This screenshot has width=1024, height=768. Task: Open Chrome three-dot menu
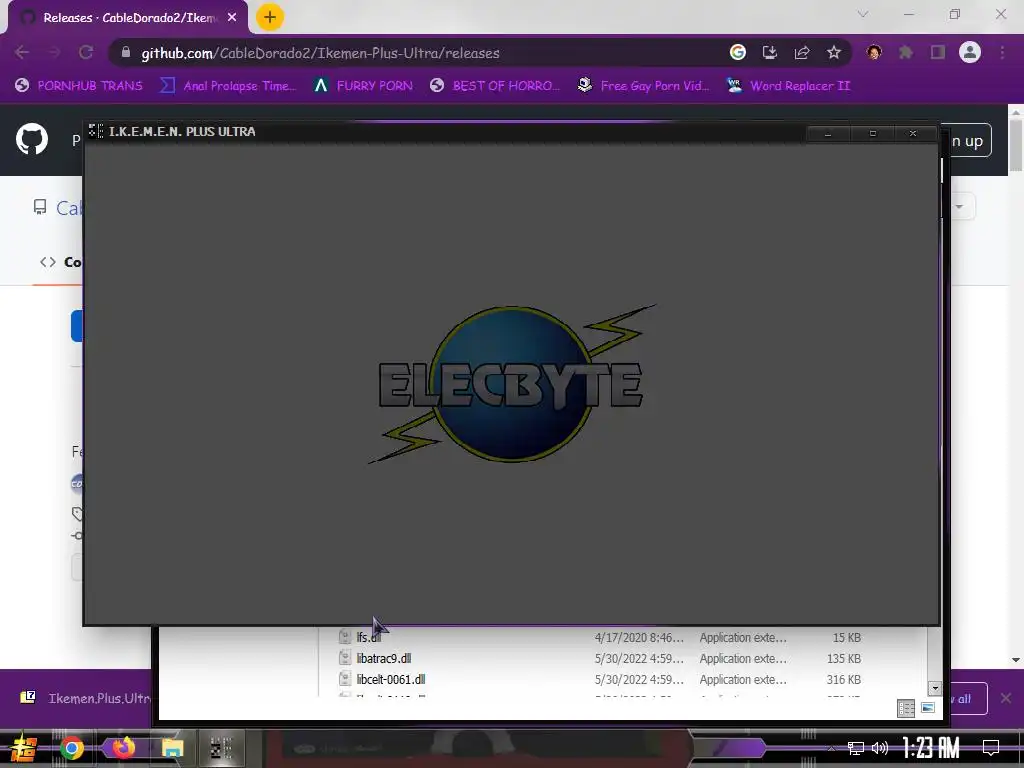(1002, 52)
